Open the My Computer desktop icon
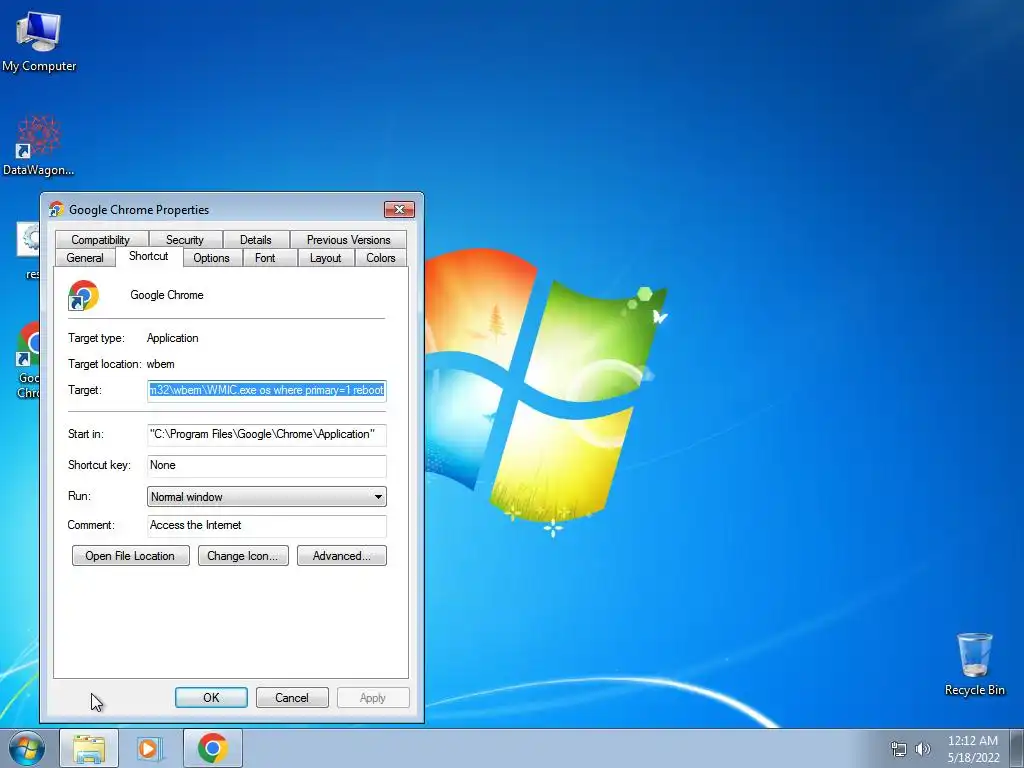 click(39, 40)
